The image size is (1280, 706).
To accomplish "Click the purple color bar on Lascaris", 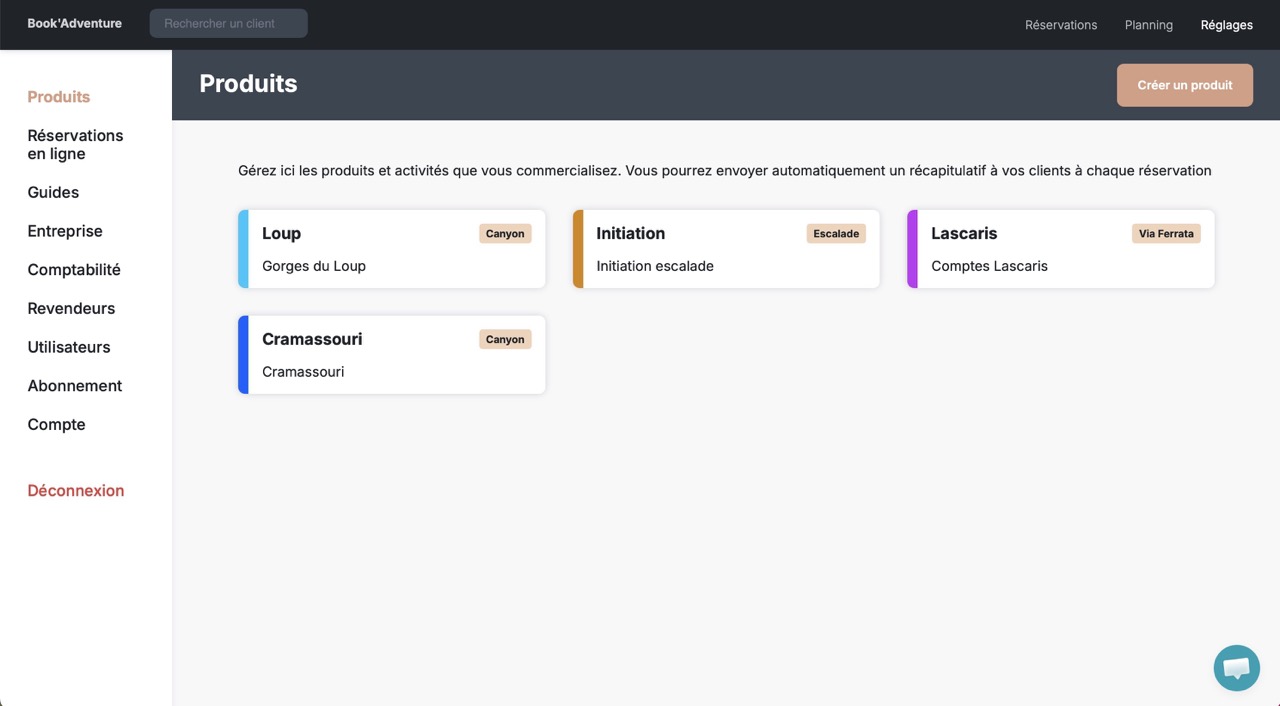I will [912, 249].
